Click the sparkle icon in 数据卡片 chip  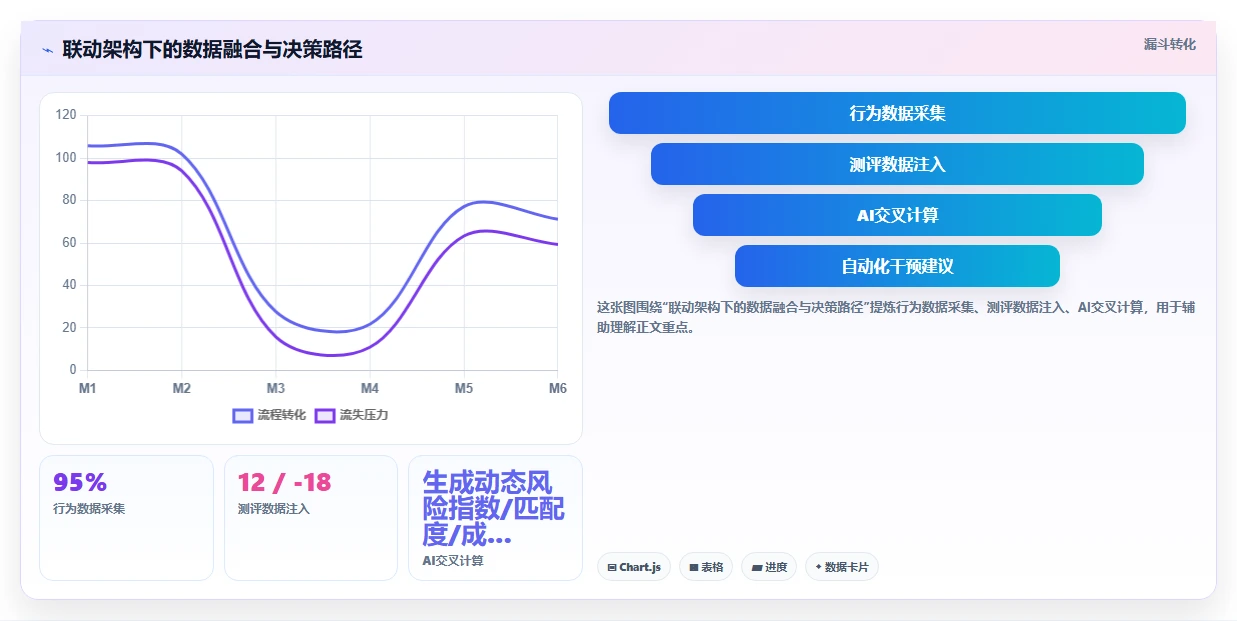[818, 567]
